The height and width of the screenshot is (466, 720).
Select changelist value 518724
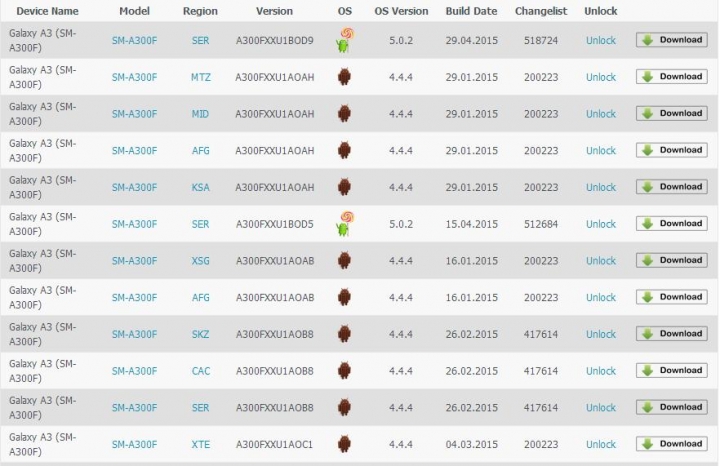pos(541,40)
